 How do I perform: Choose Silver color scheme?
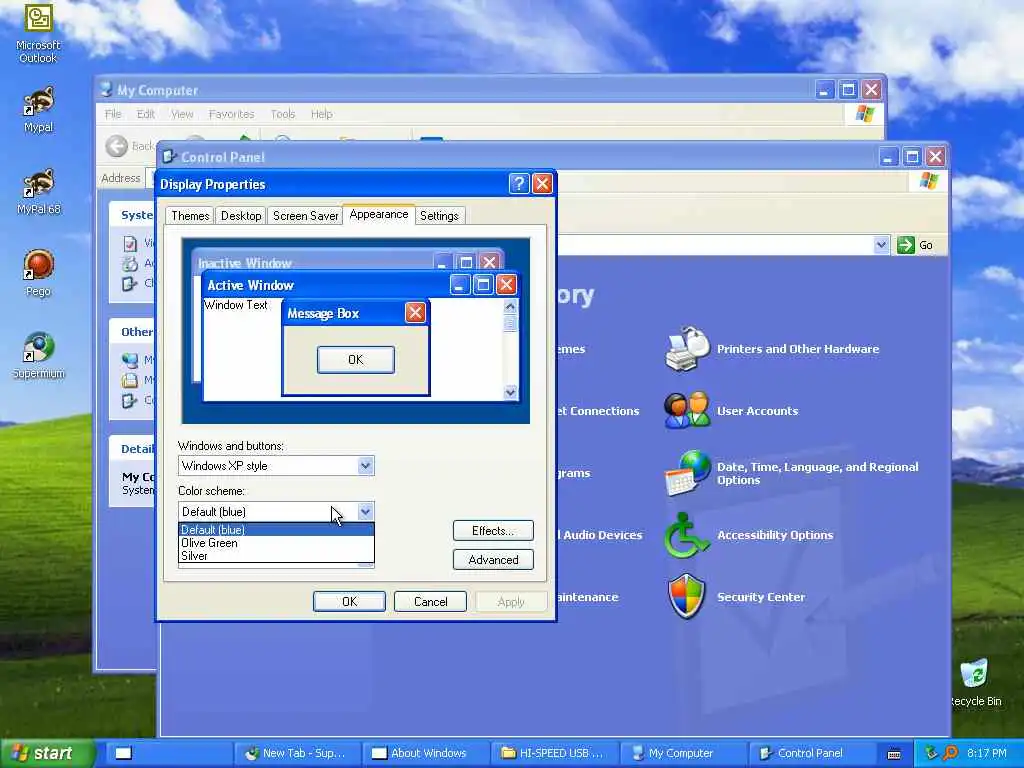tap(276, 556)
